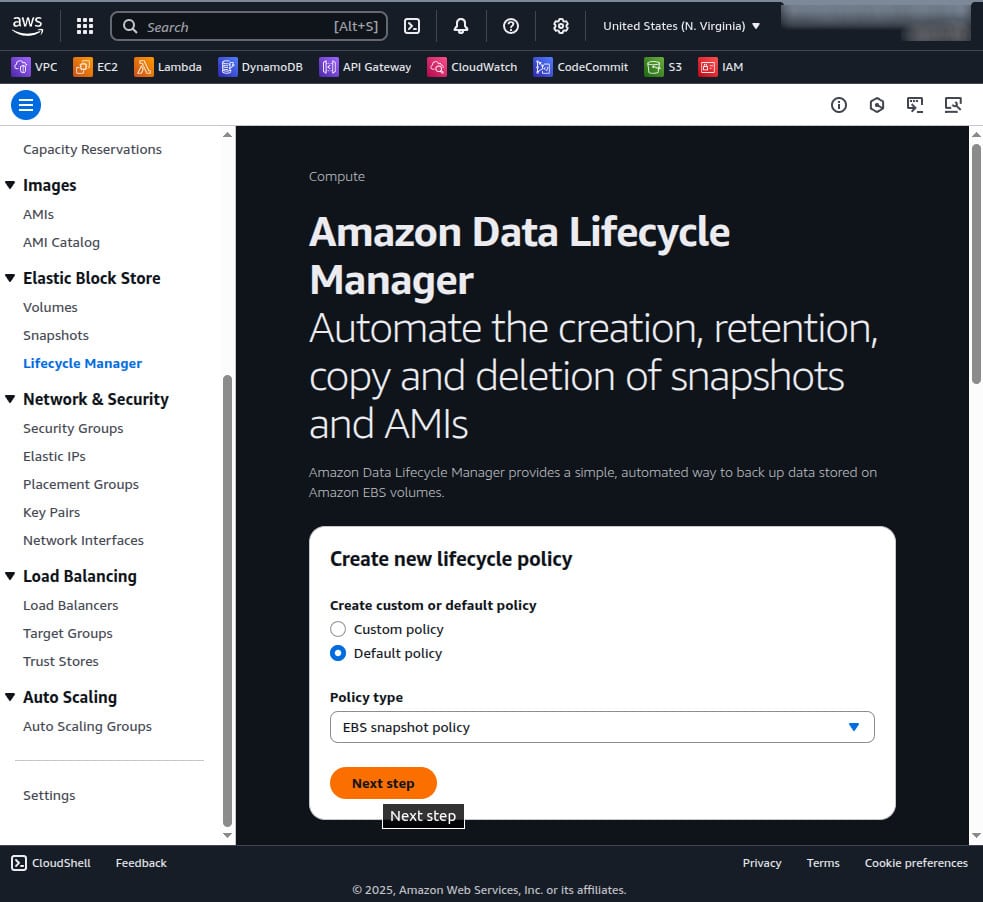Open Security Groups under Network & Security
Screen dimensions: 983x902
coord(73,428)
